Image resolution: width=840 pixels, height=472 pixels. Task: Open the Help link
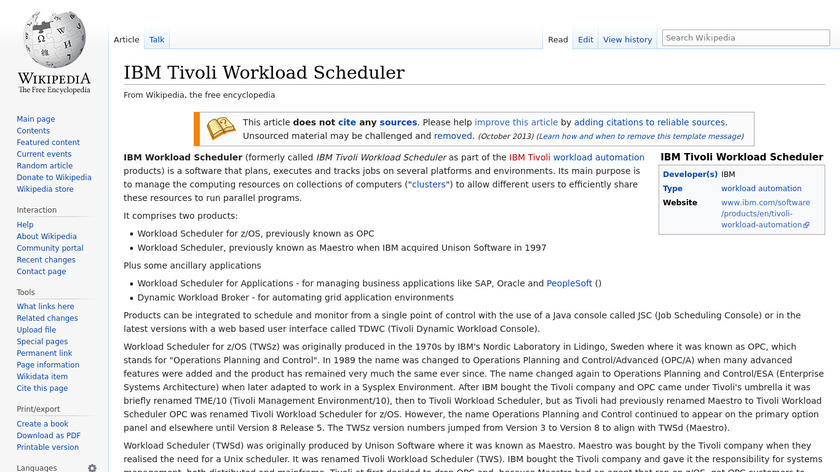(25, 225)
